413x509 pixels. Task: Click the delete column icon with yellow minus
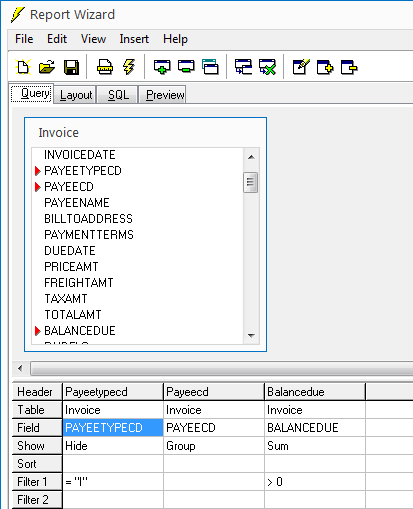[x=349, y=67]
